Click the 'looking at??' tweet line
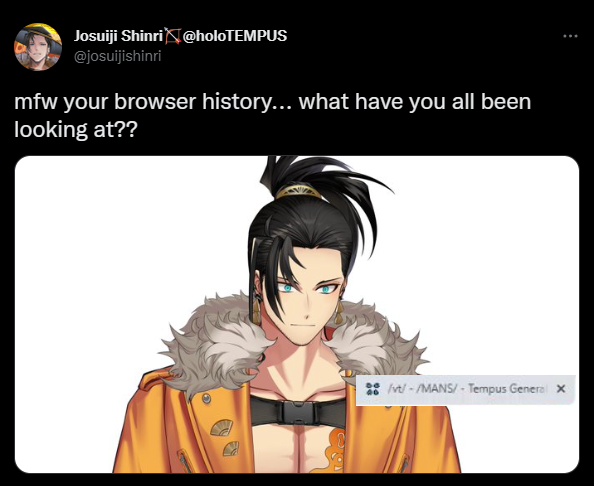This screenshot has width=594, height=486. coord(76,130)
